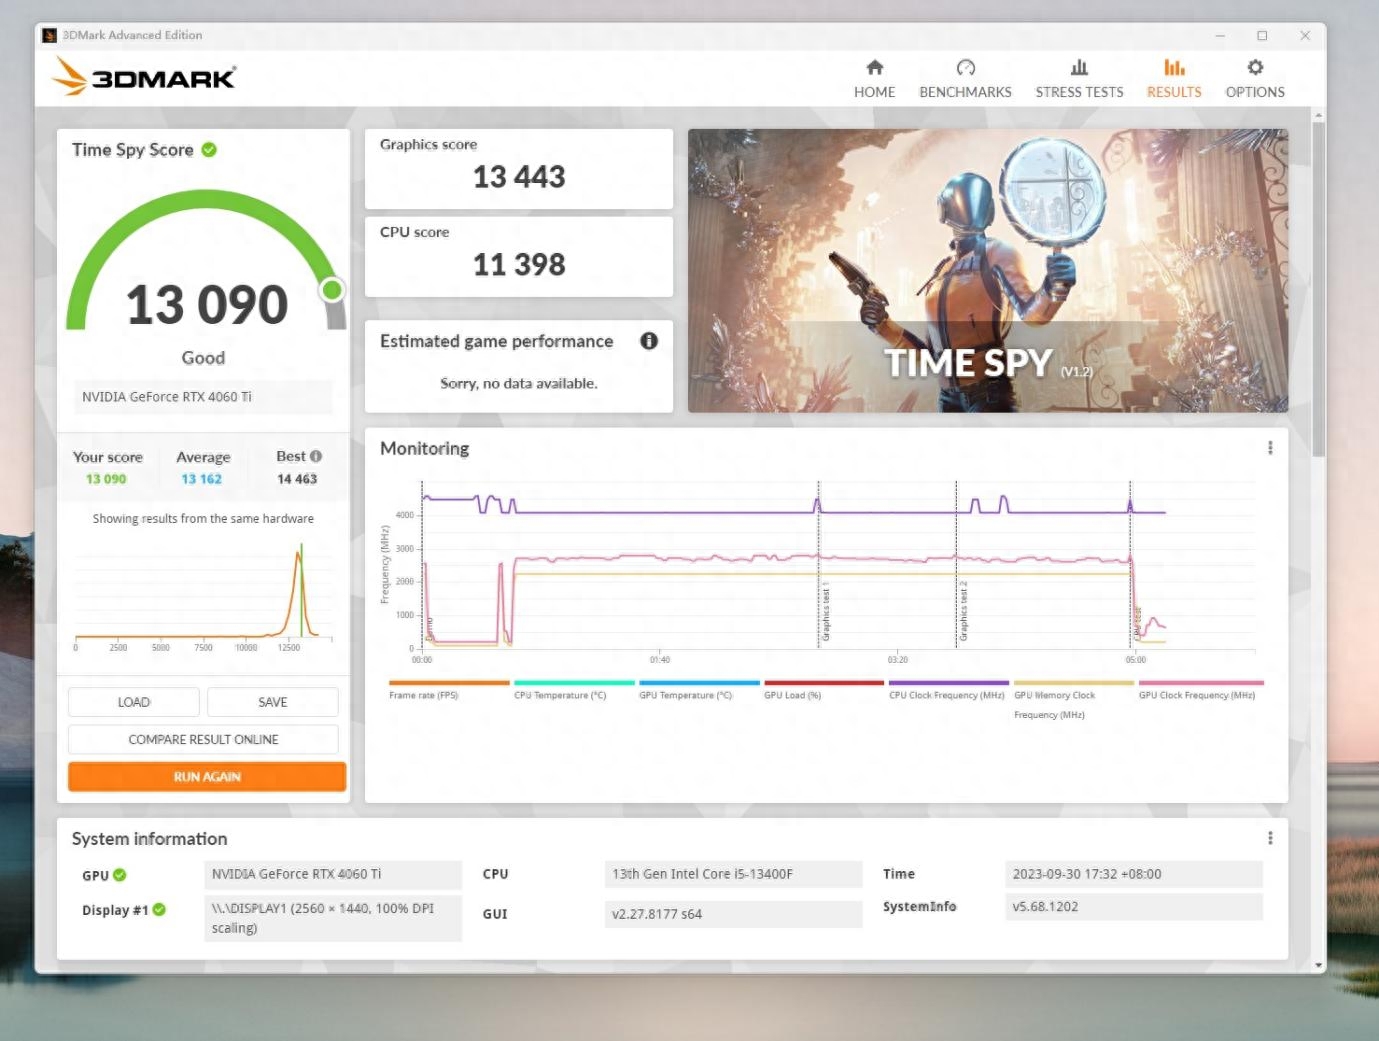Toggle the CPU Clock Frequency legend series
This screenshot has height=1041, width=1379.
[x=948, y=690]
